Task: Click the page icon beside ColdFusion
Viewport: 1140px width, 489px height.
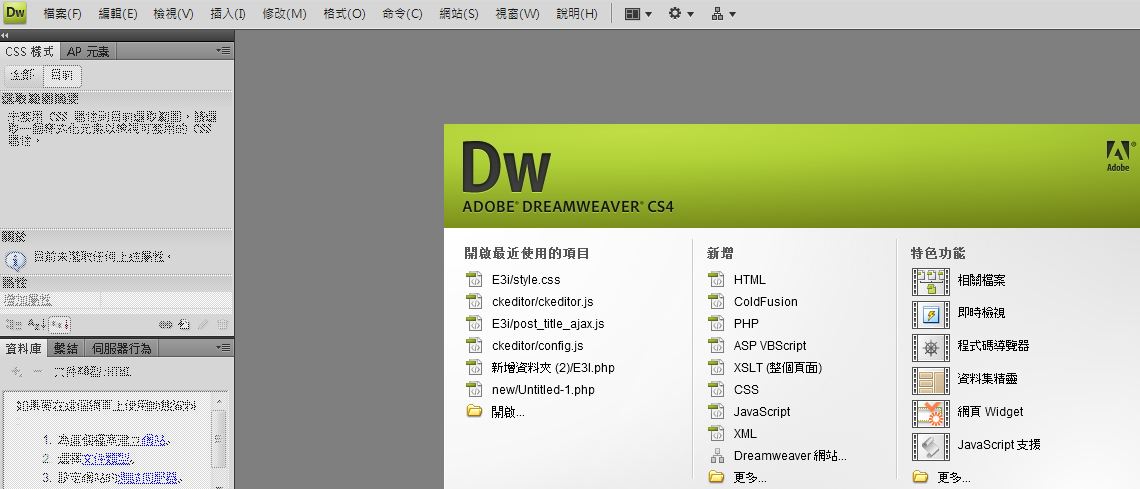Action: pyautogui.click(x=717, y=302)
